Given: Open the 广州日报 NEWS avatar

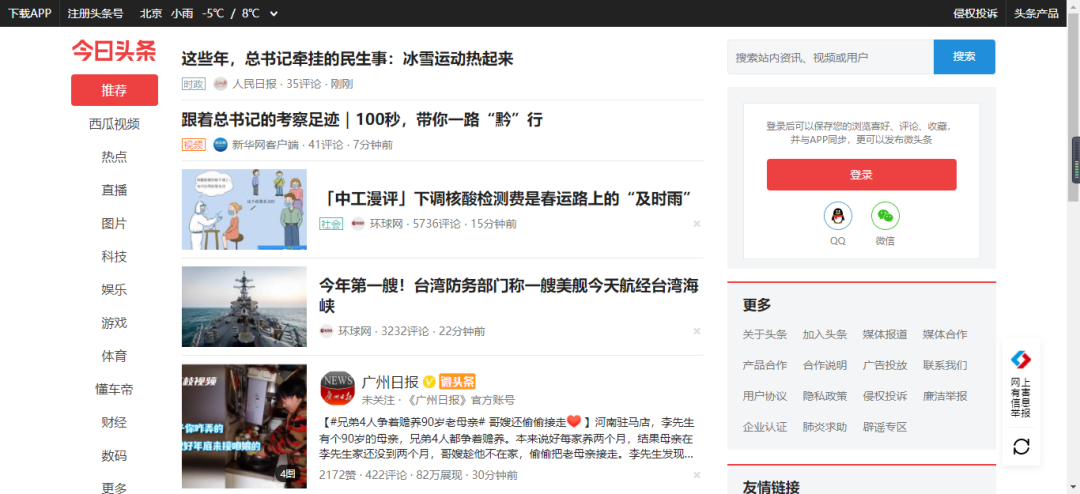Looking at the screenshot, I should [338, 389].
